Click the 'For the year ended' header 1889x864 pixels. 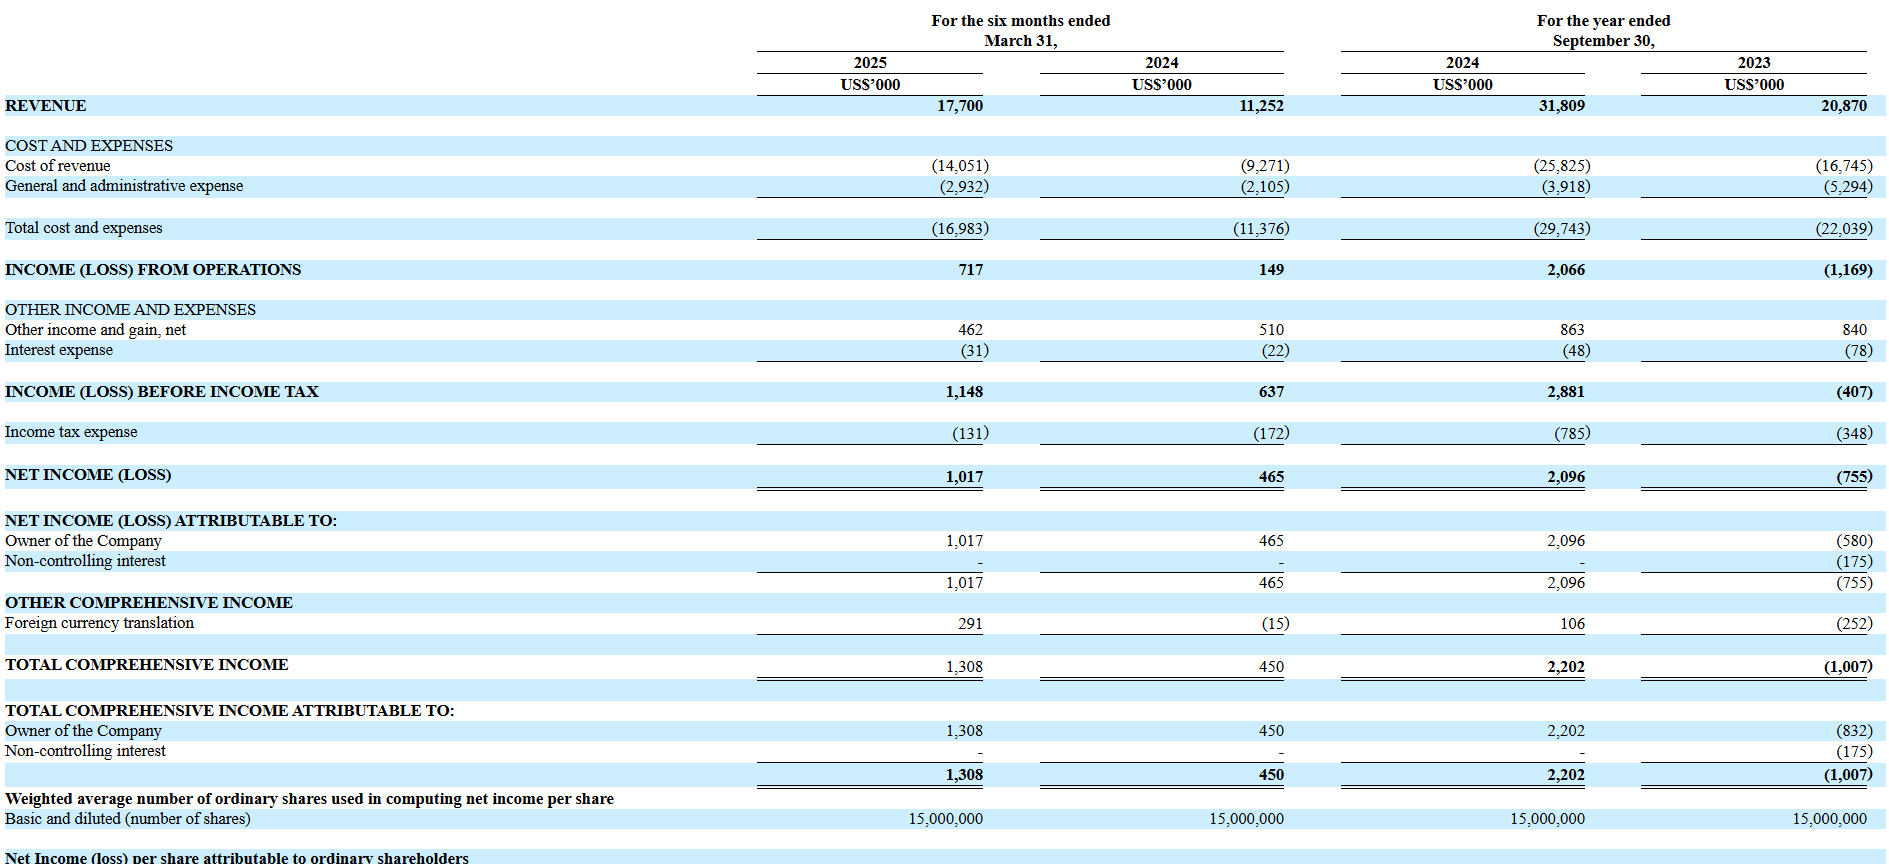pyautogui.click(x=1603, y=21)
